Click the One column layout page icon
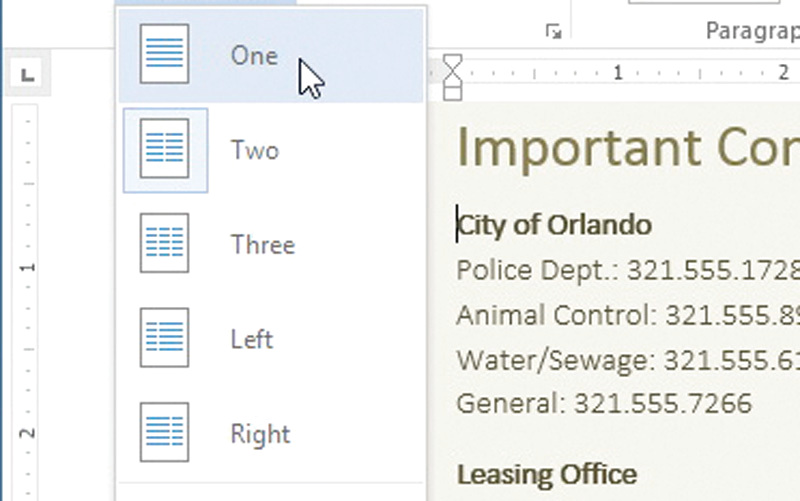This screenshot has width=800, height=501. pyautogui.click(x=165, y=55)
